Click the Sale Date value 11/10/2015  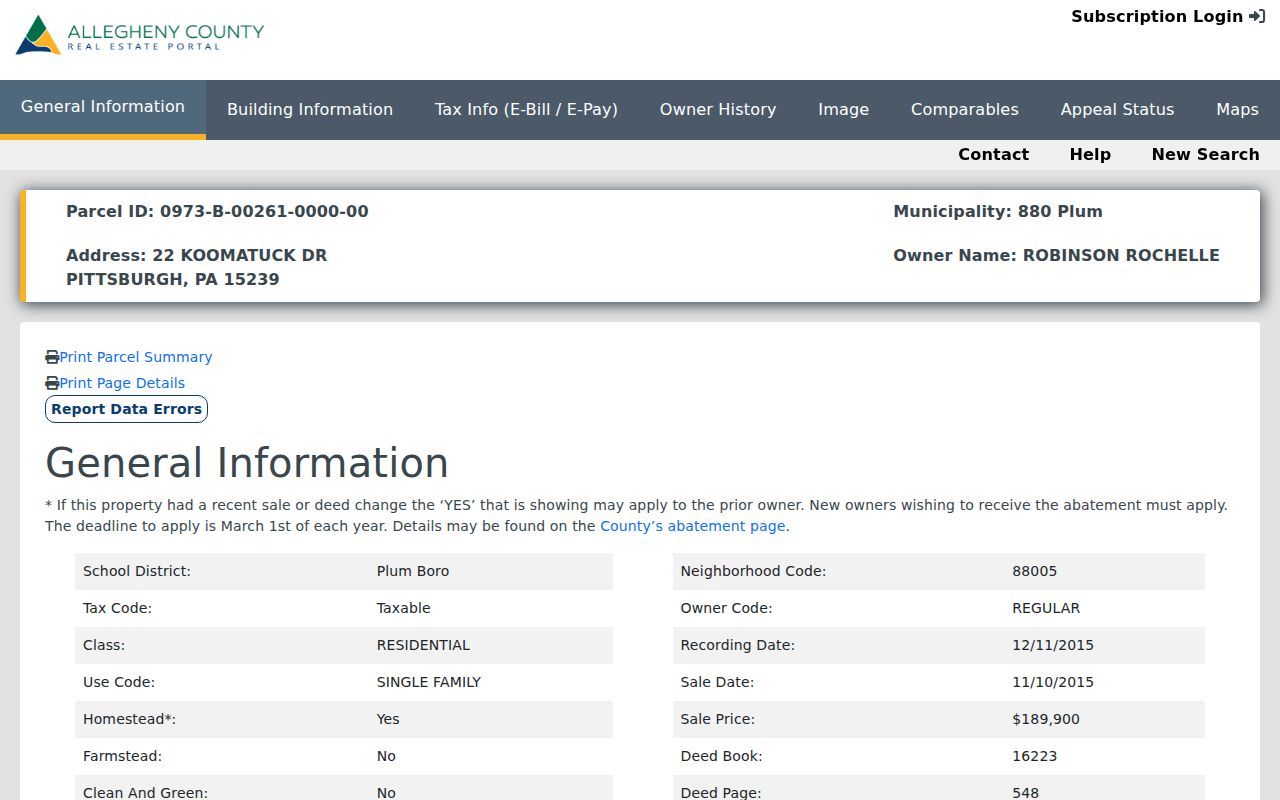click(x=1053, y=682)
